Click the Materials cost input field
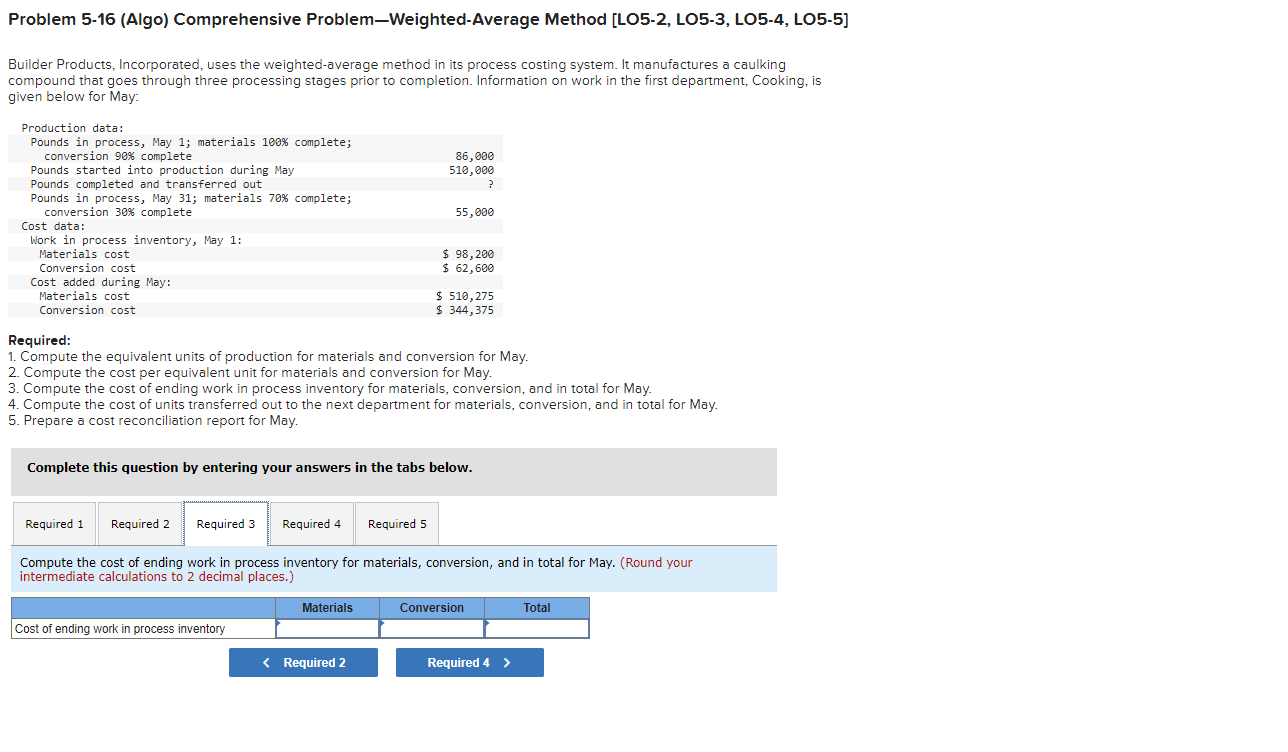Image resolution: width=1288 pixels, height=752 pixels. click(328, 629)
